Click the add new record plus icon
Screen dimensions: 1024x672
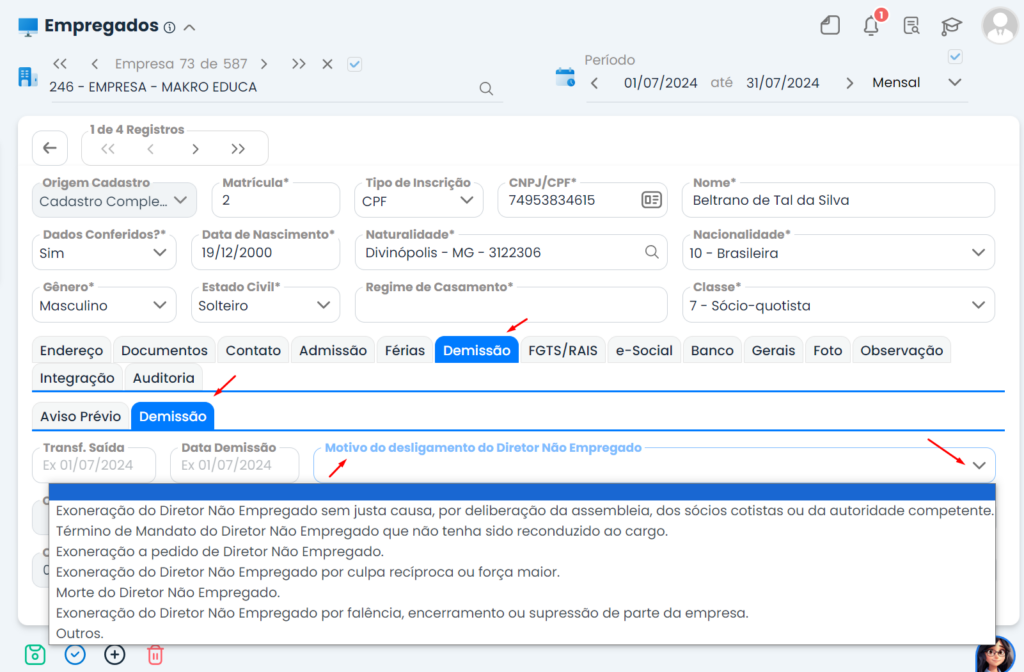tap(114, 654)
